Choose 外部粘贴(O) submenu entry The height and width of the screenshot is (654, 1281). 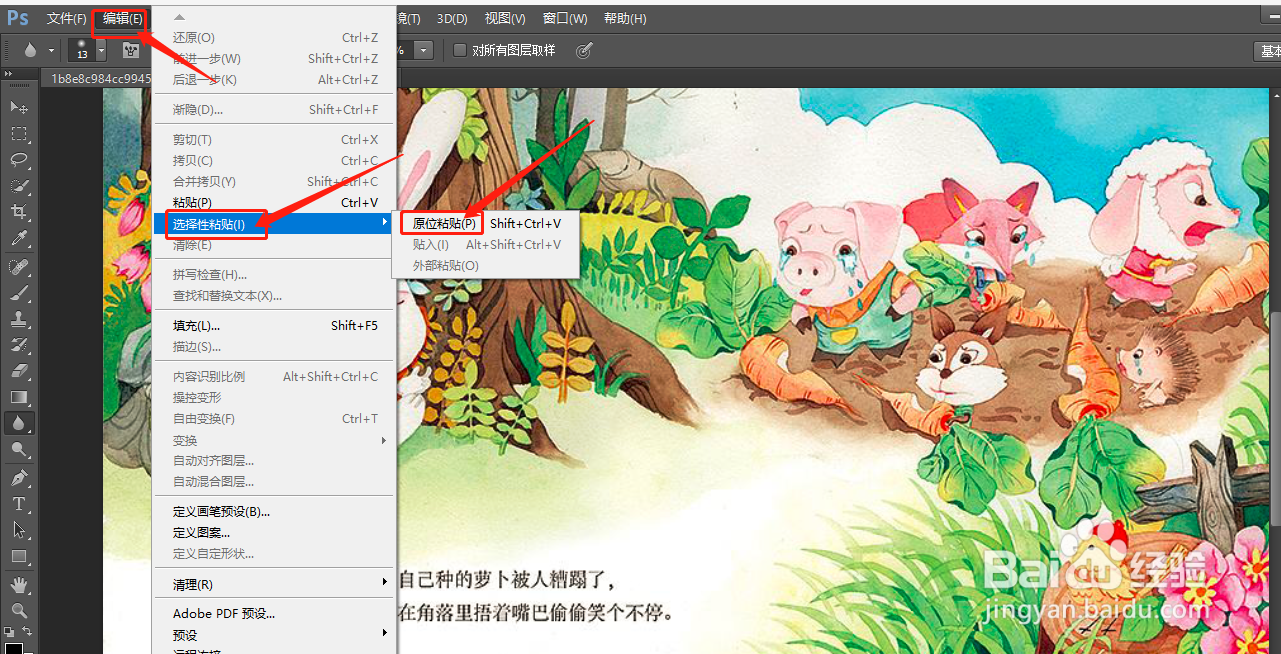coord(485,265)
